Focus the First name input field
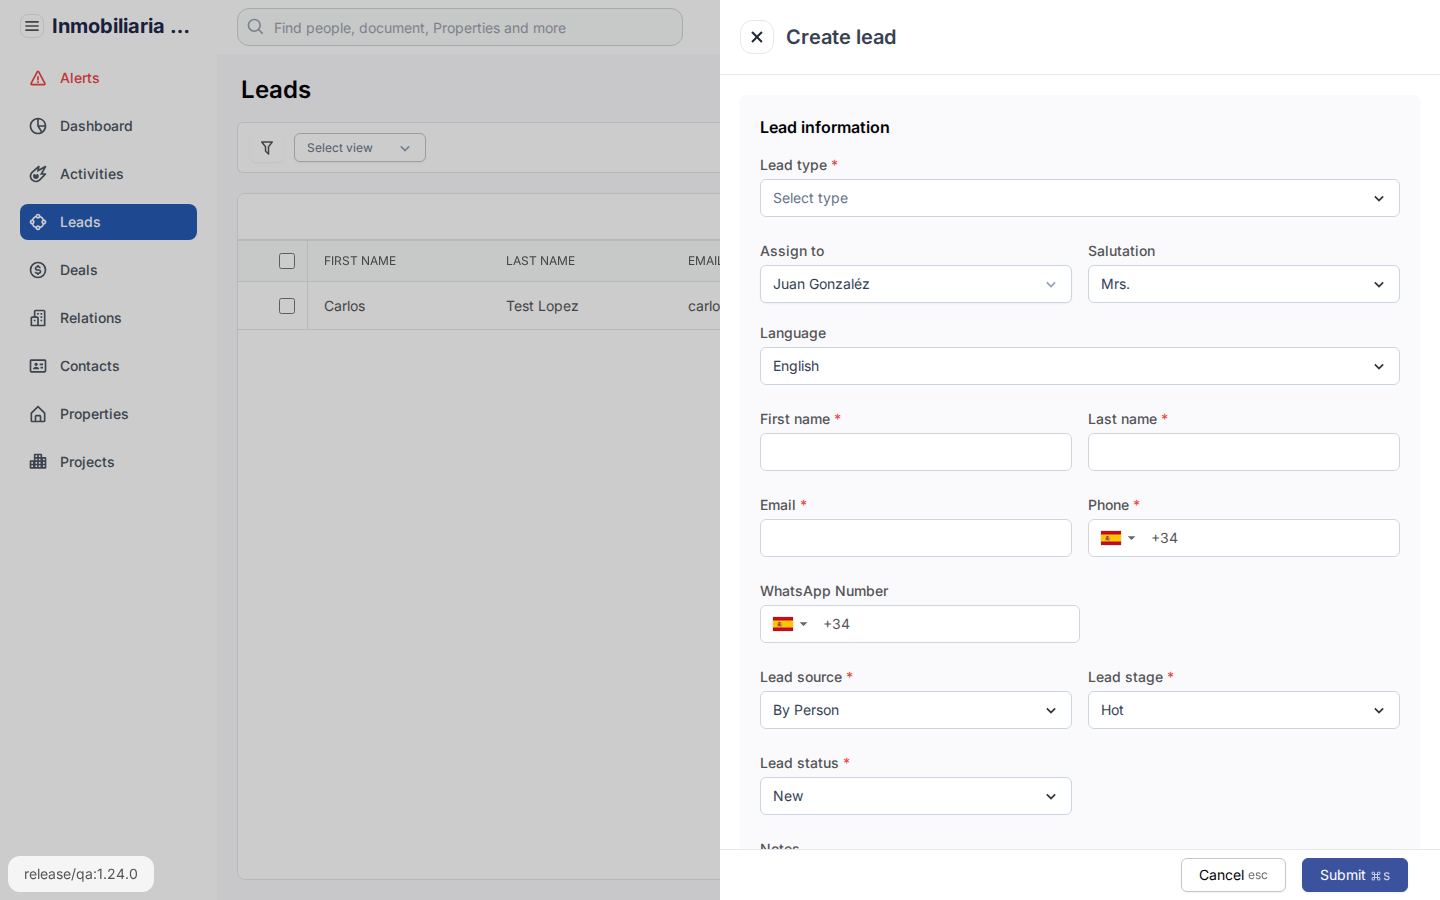1440x900 pixels. point(915,452)
